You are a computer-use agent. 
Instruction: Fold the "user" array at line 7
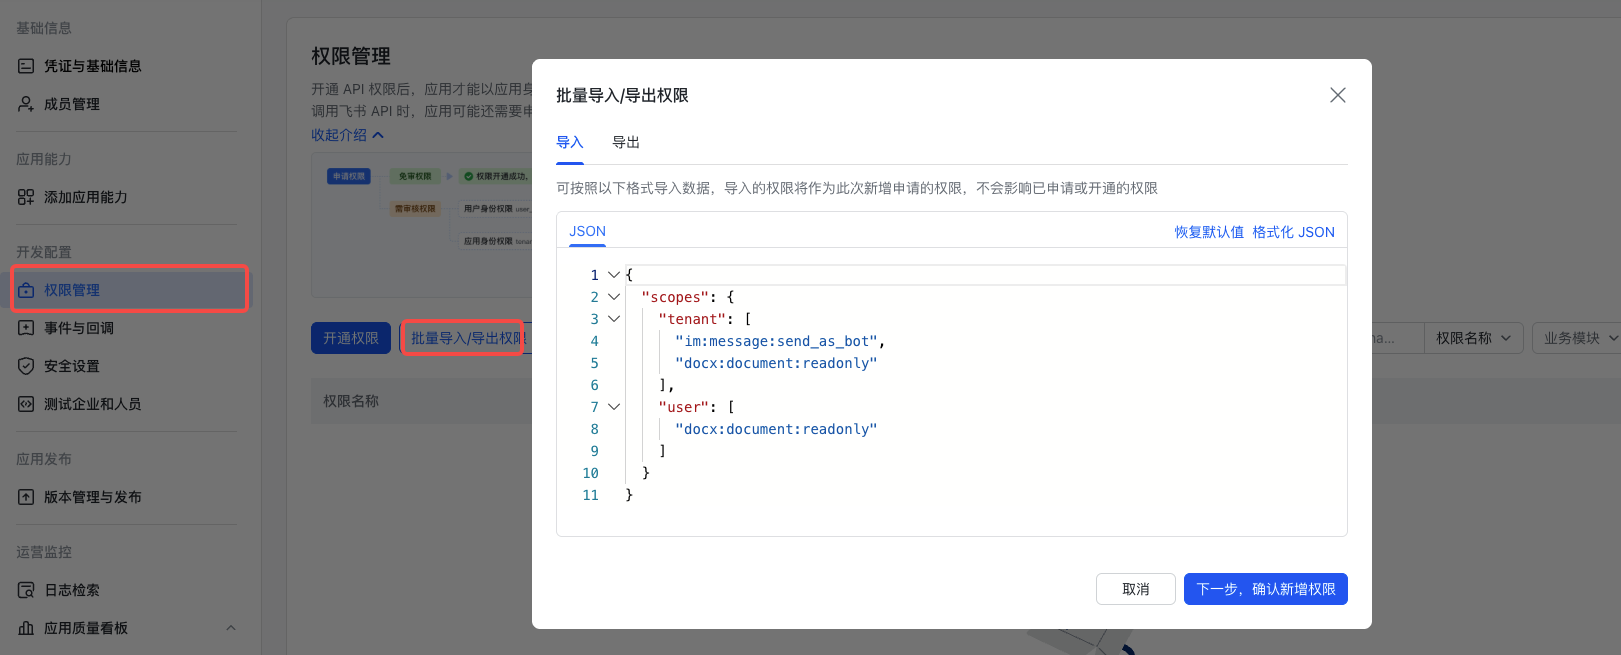coord(614,407)
